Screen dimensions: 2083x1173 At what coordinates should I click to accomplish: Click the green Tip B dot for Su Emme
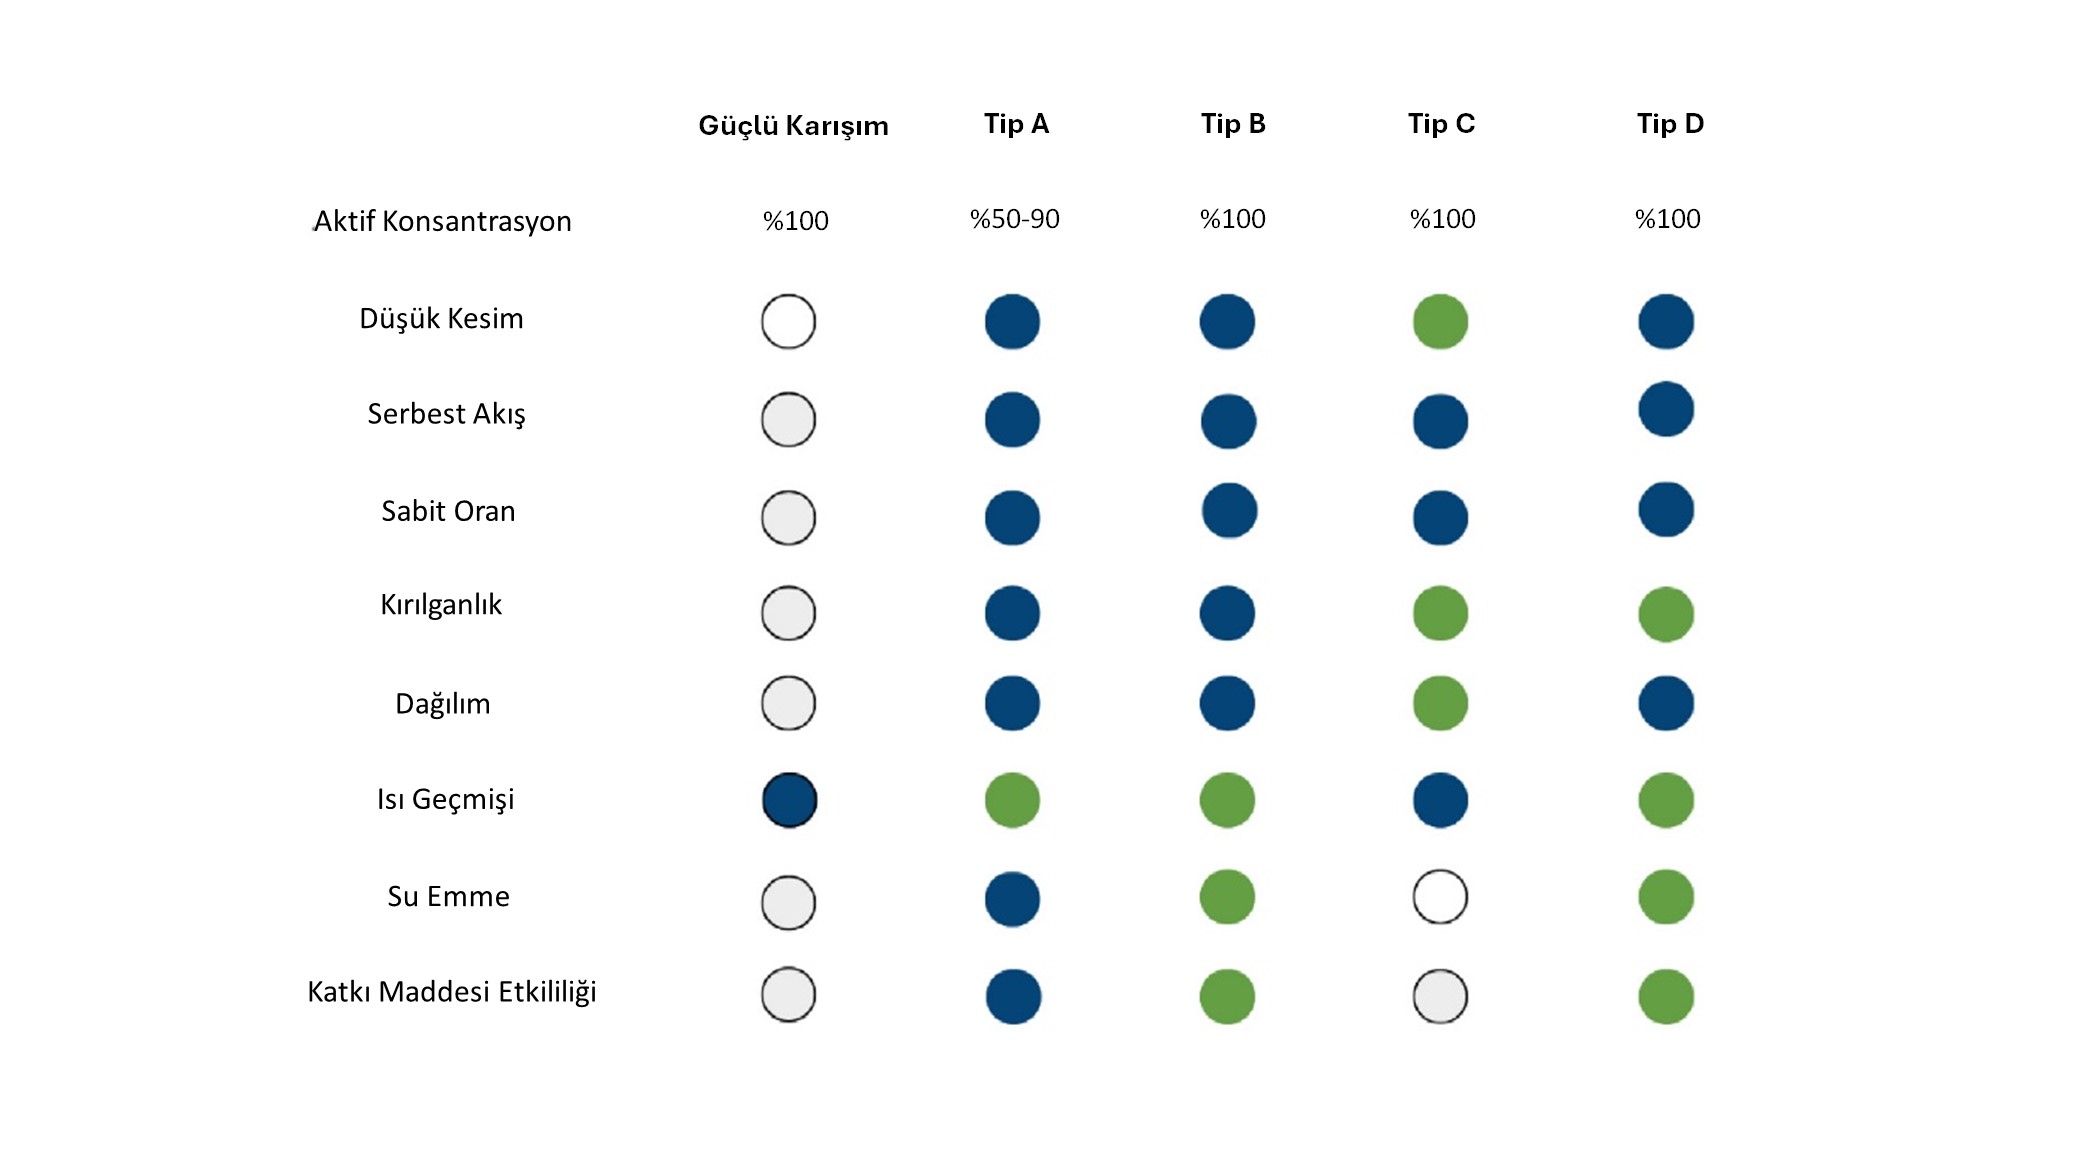[x=1227, y=897]
